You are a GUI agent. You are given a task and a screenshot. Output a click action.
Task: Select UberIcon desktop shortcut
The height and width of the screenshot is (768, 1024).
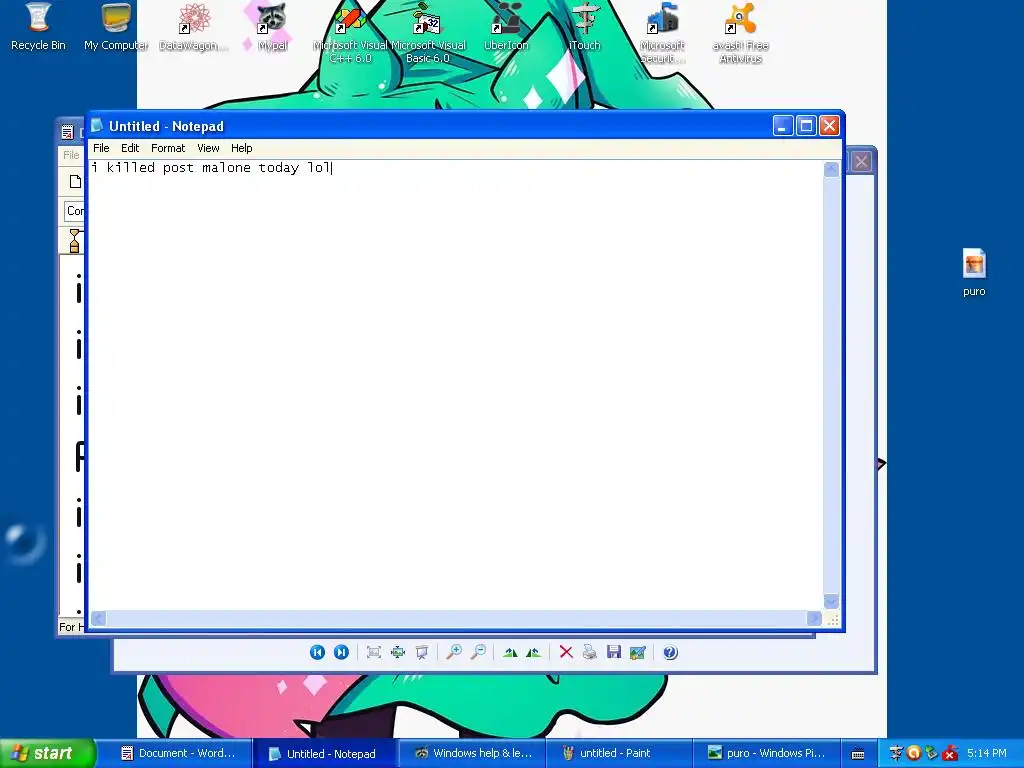[x=506, y=27]
